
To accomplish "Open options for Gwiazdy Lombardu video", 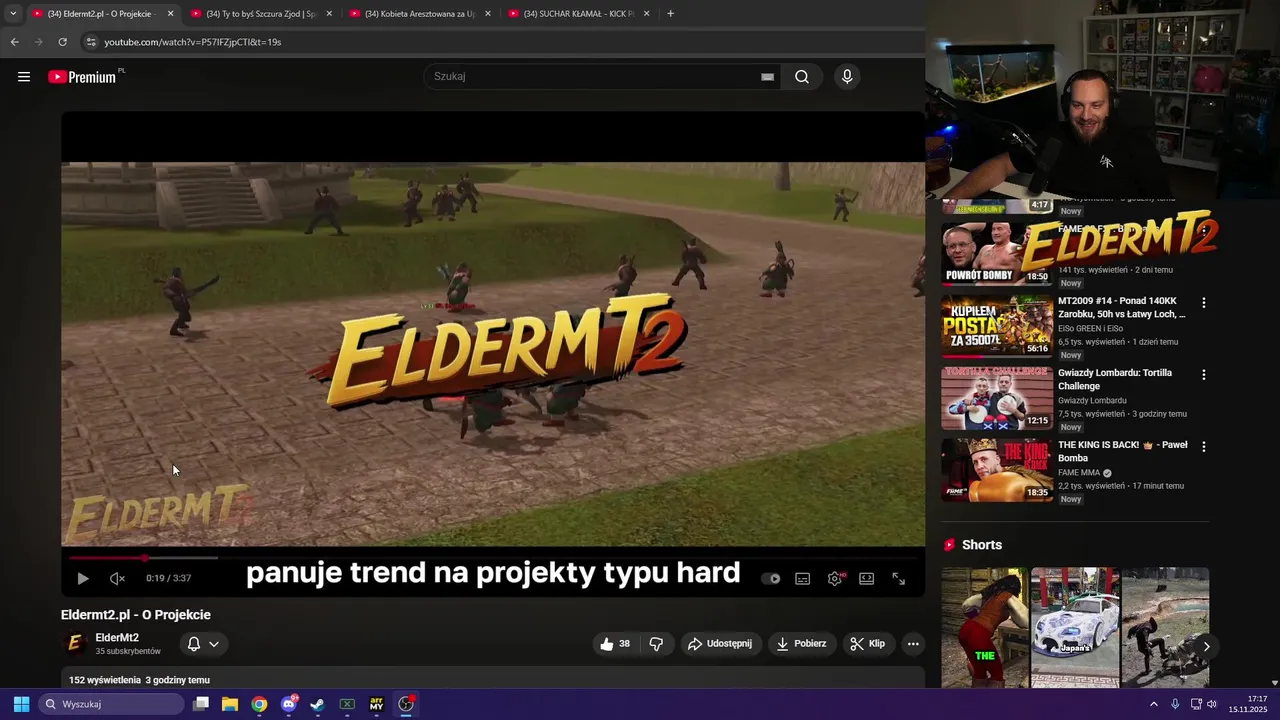I will pos(1203,375).
